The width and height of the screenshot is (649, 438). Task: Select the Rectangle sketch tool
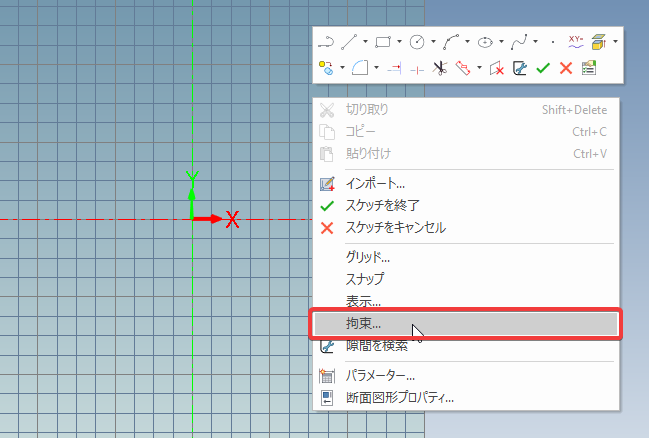click(382, 42)
